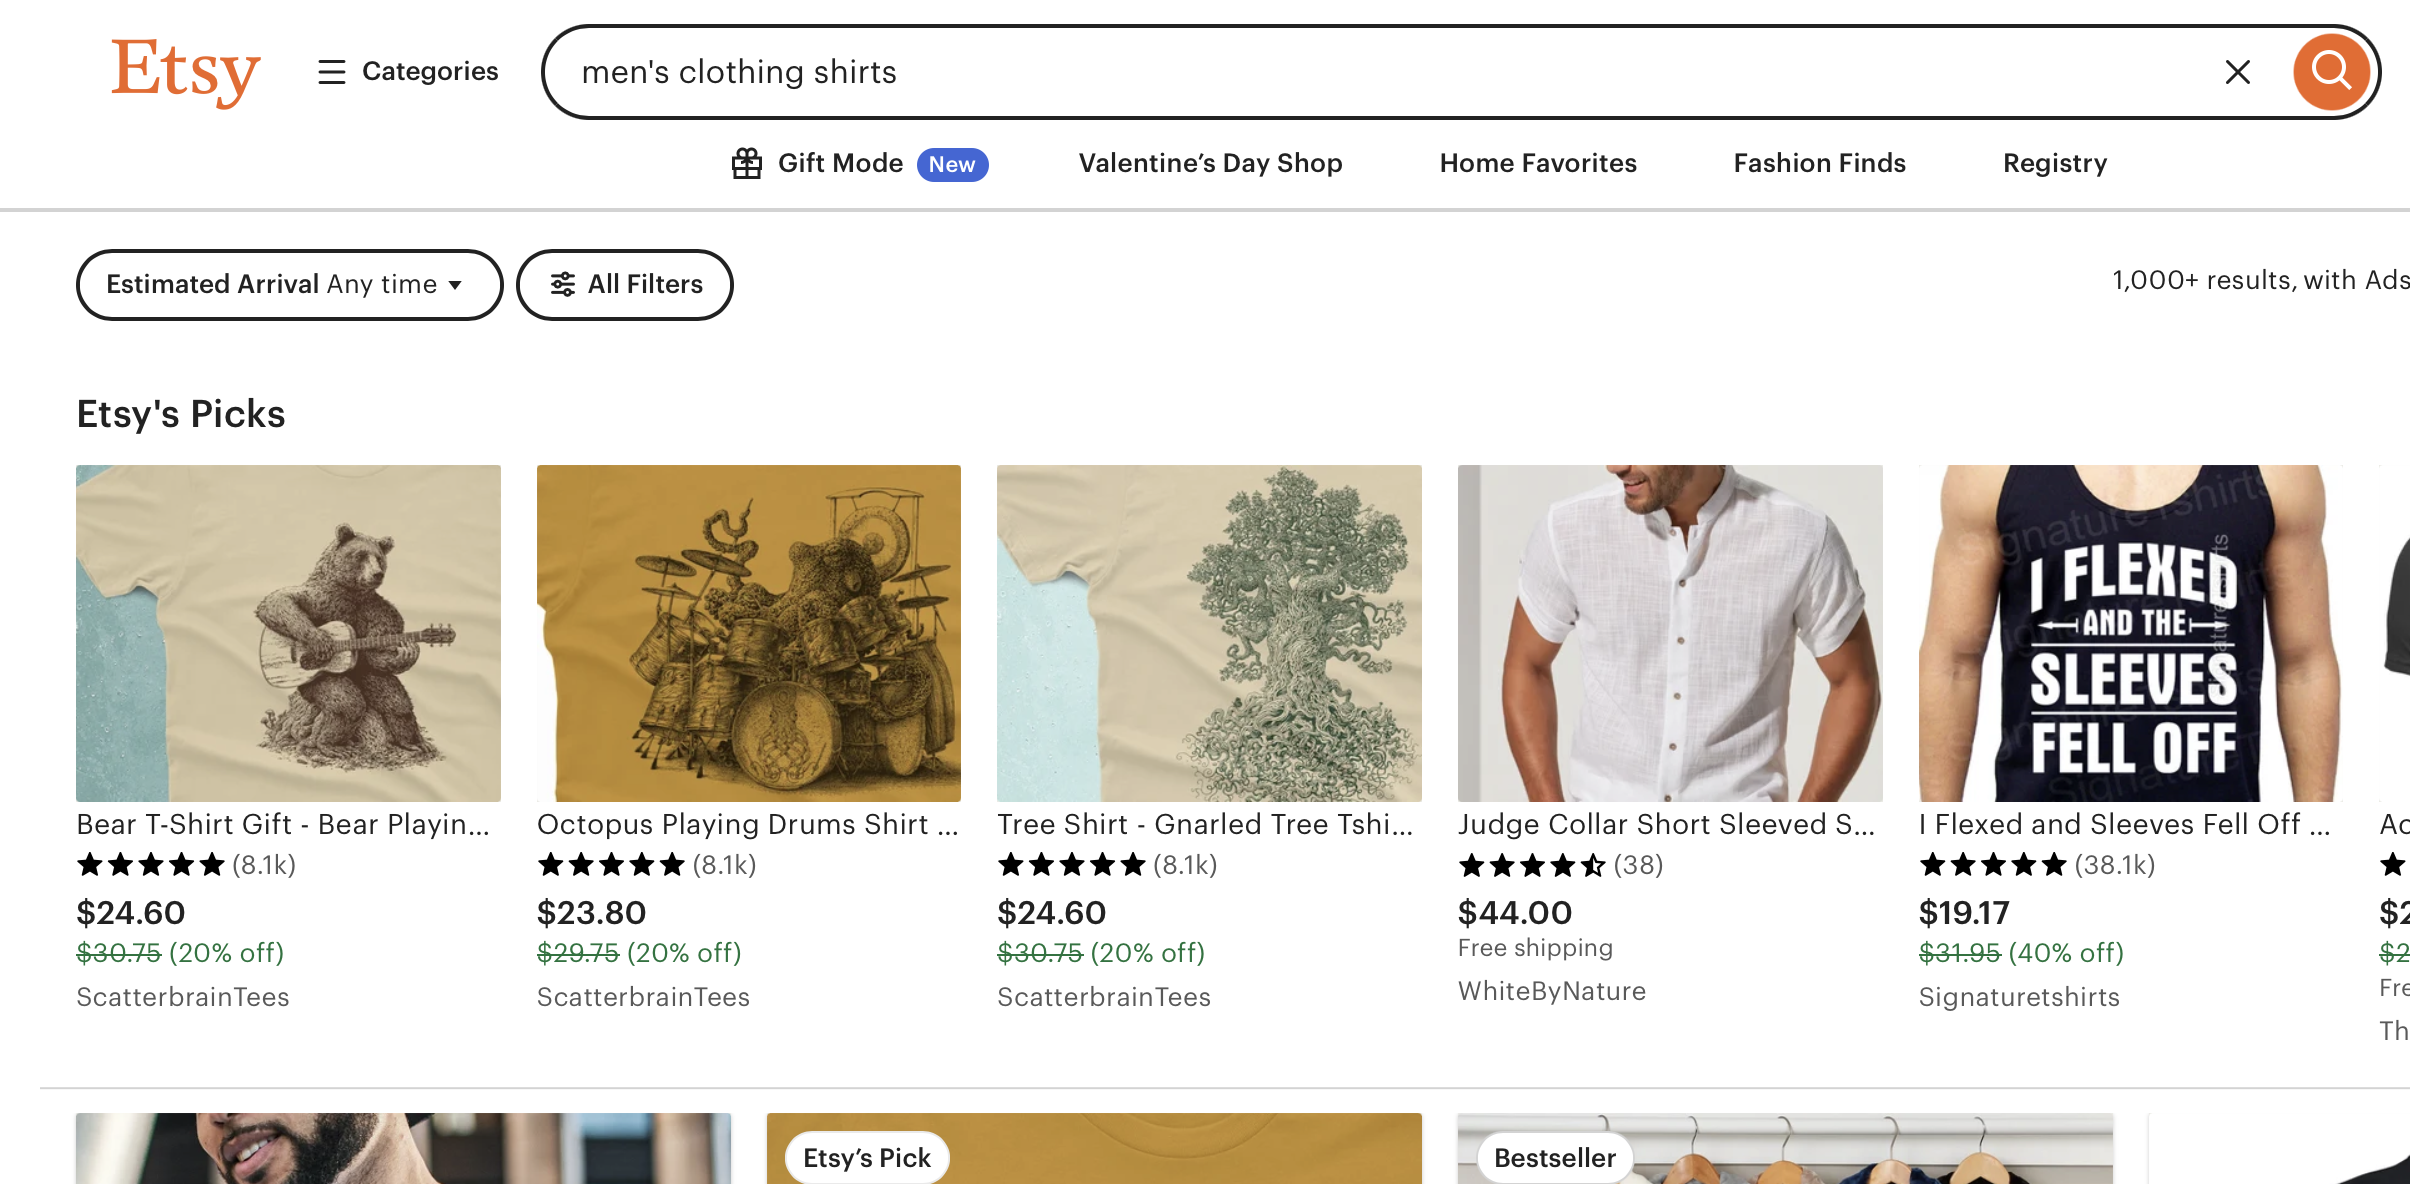2410x1184 pixels.
Task: Clear the search text with X icon
Action: (x=2238, y=72)
